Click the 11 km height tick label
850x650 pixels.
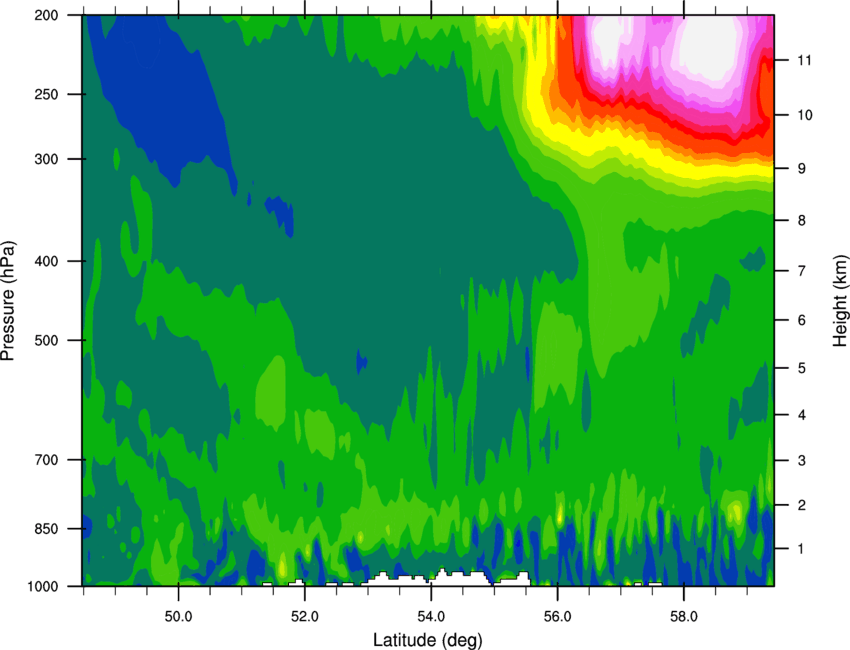pos(804,60)
